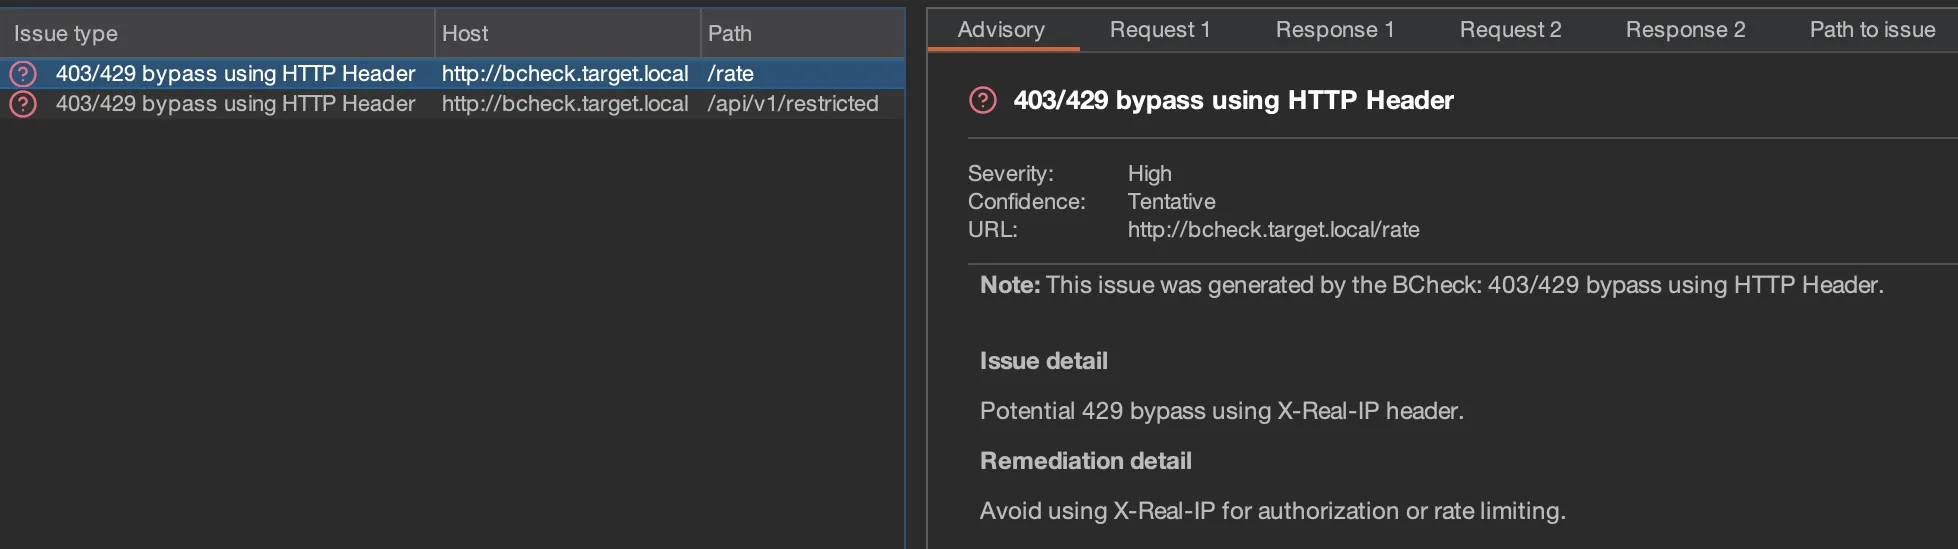
Task: Click the Issue detail heading
Action: (x=1043, y=361)
